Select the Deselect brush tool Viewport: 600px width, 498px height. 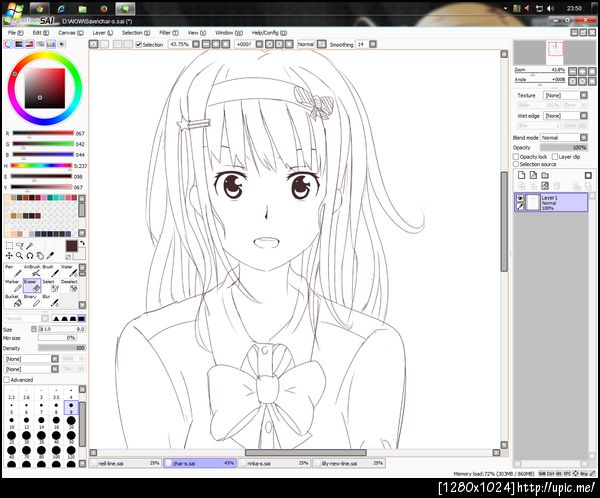tap(70, 286)
